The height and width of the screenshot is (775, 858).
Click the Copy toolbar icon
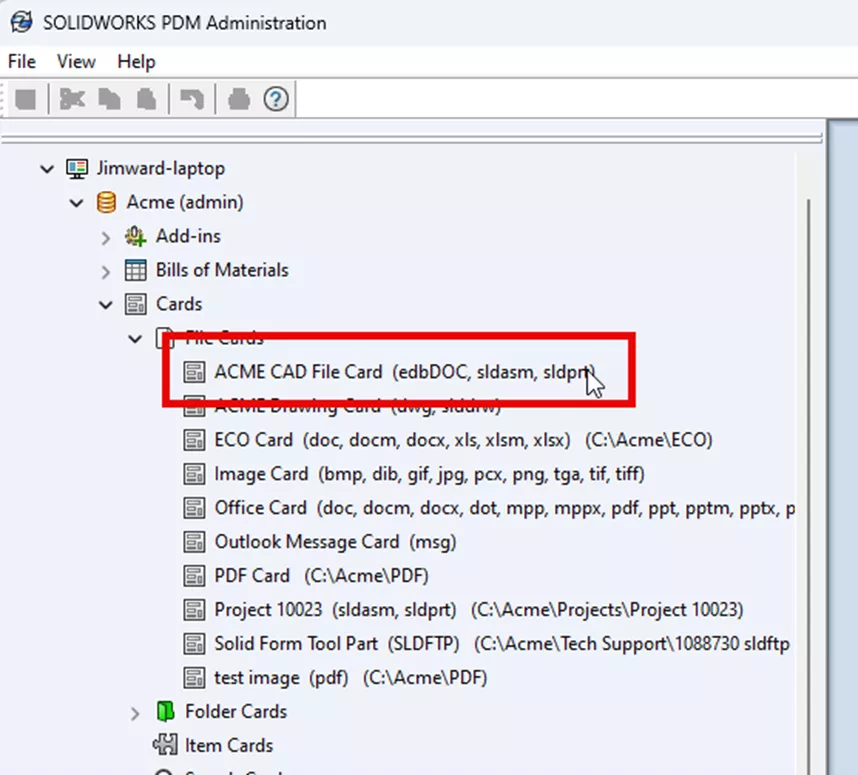coord(106,98)
